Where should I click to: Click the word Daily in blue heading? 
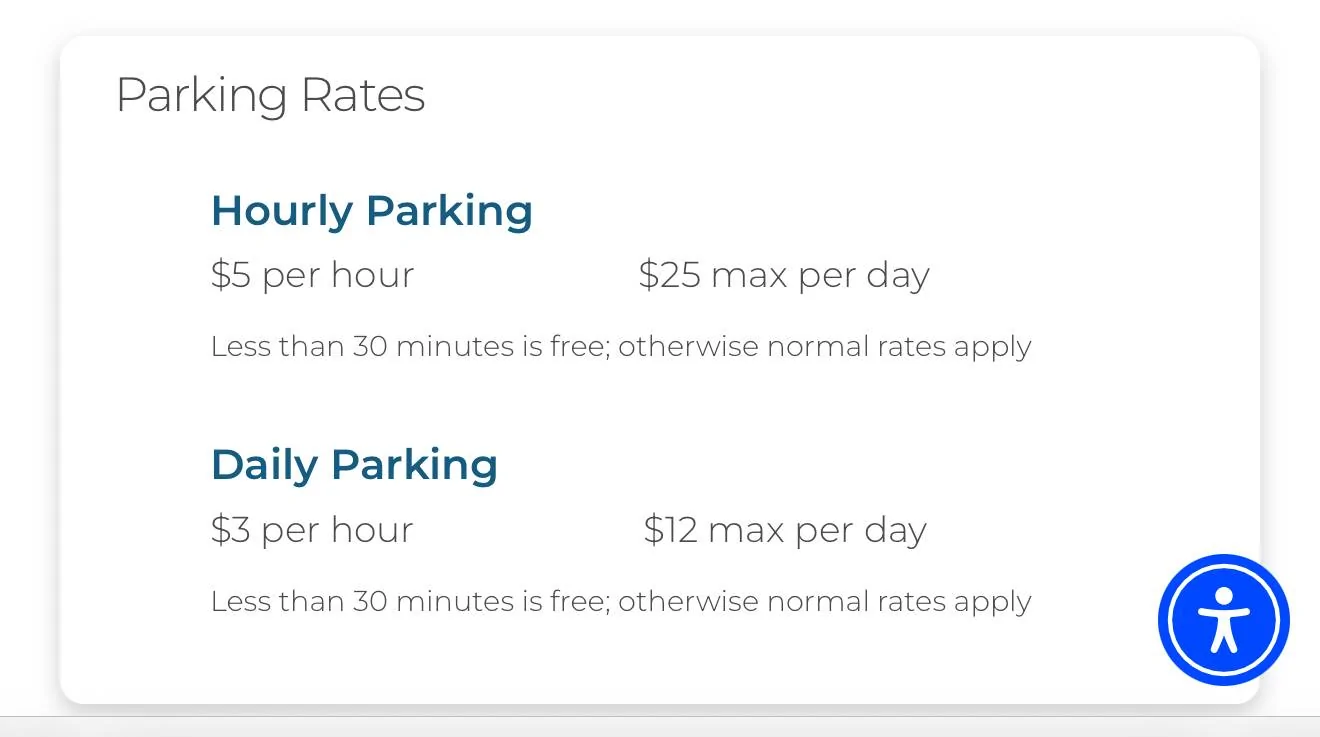264,466
